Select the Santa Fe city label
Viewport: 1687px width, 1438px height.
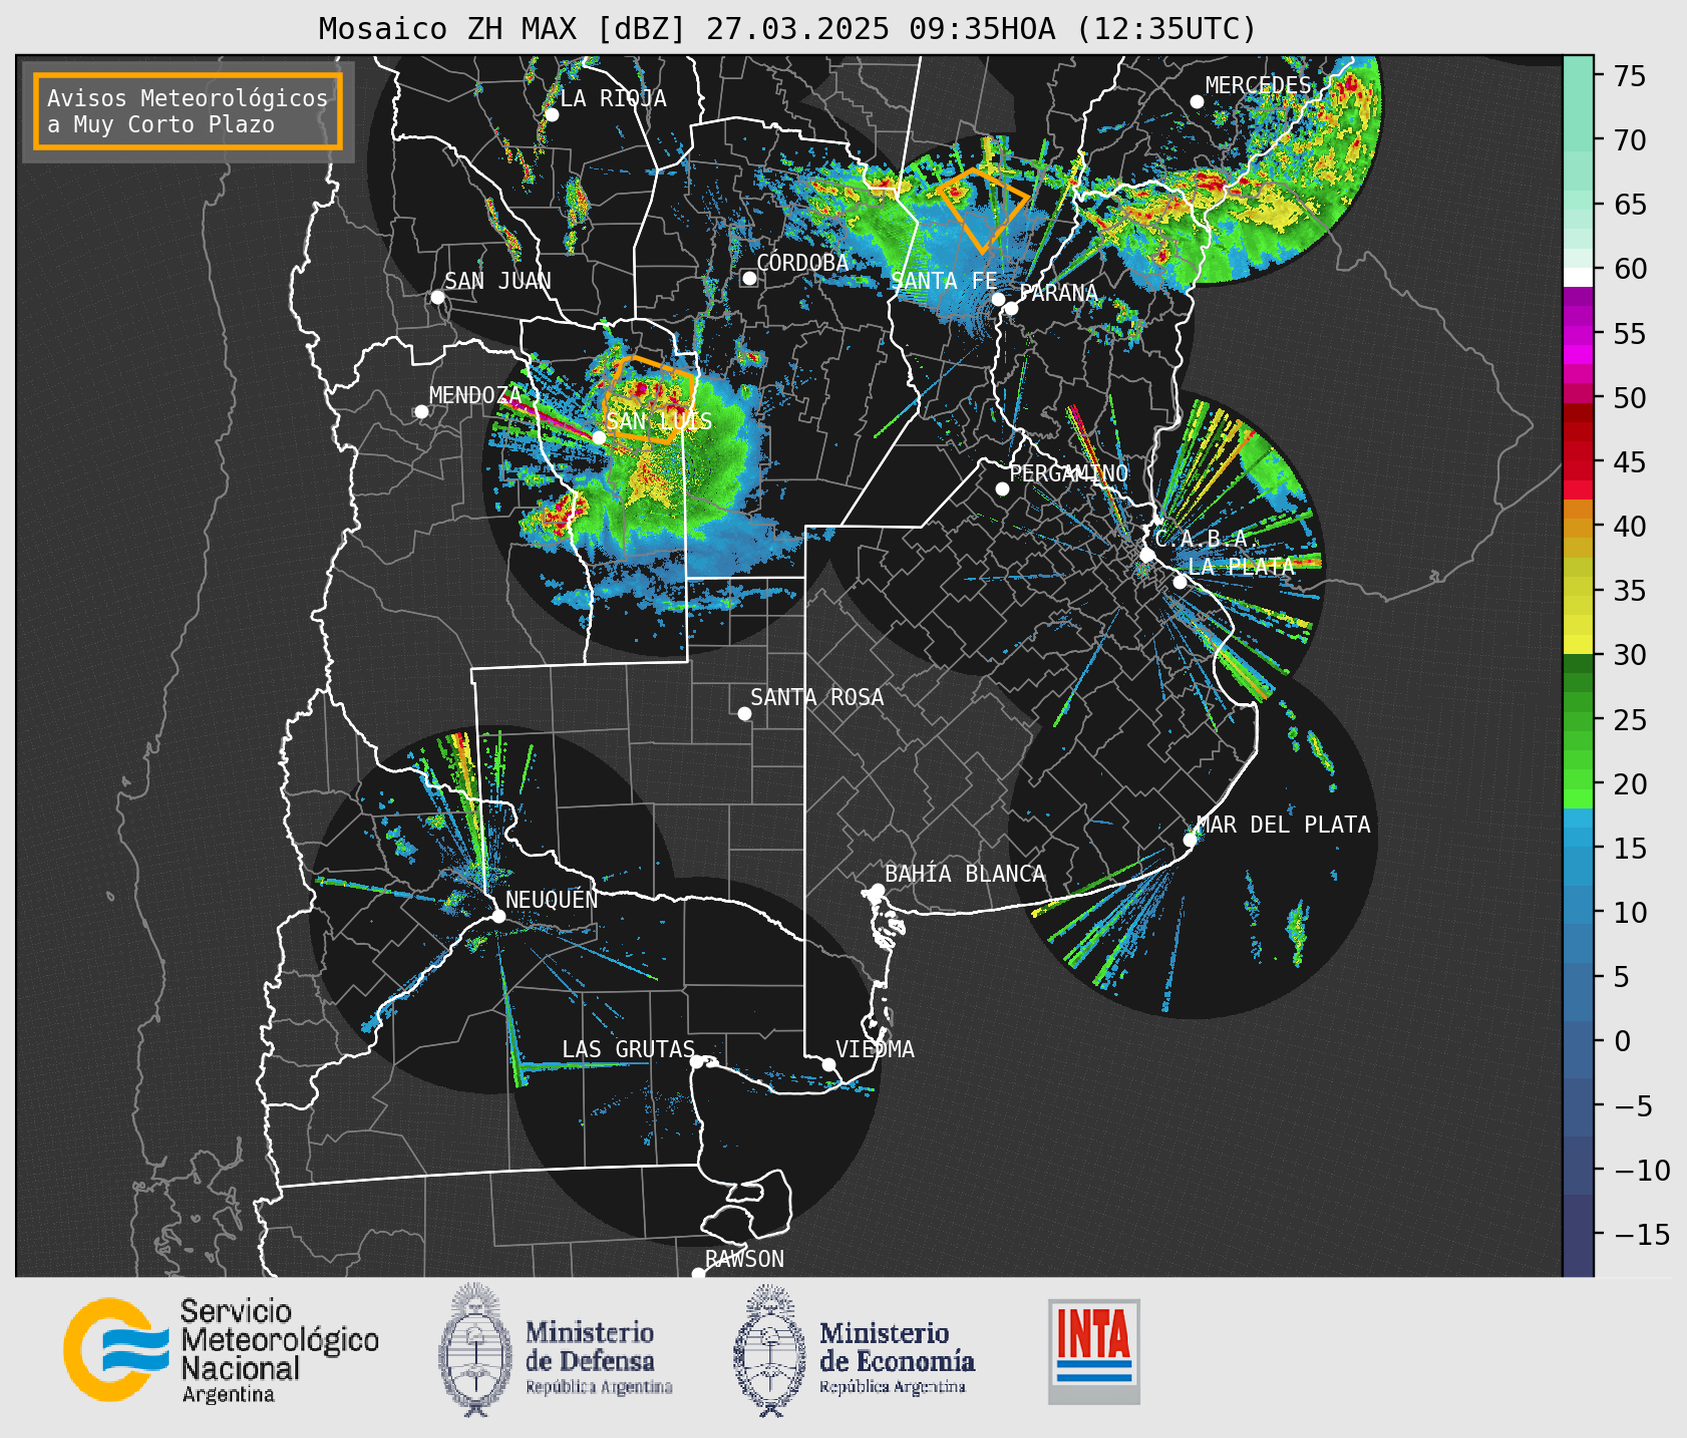[944, 281]
